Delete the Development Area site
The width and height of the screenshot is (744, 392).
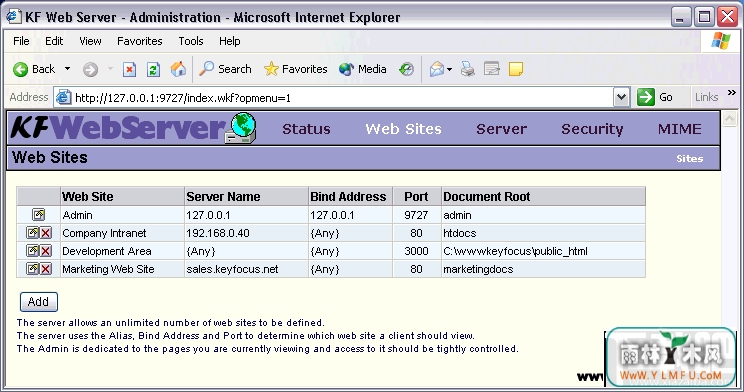tap(46, 251)
